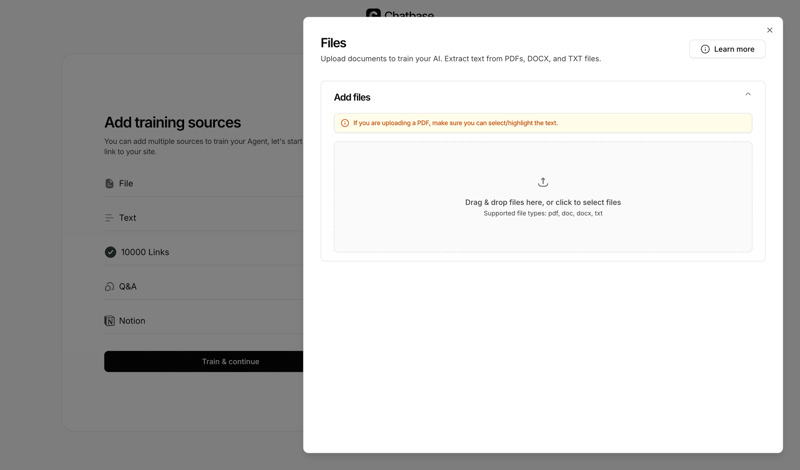Viewport: 800px width, 470px height.
Task: Click the 'Add training sources' heading
Action: click(x=172, y=122)
